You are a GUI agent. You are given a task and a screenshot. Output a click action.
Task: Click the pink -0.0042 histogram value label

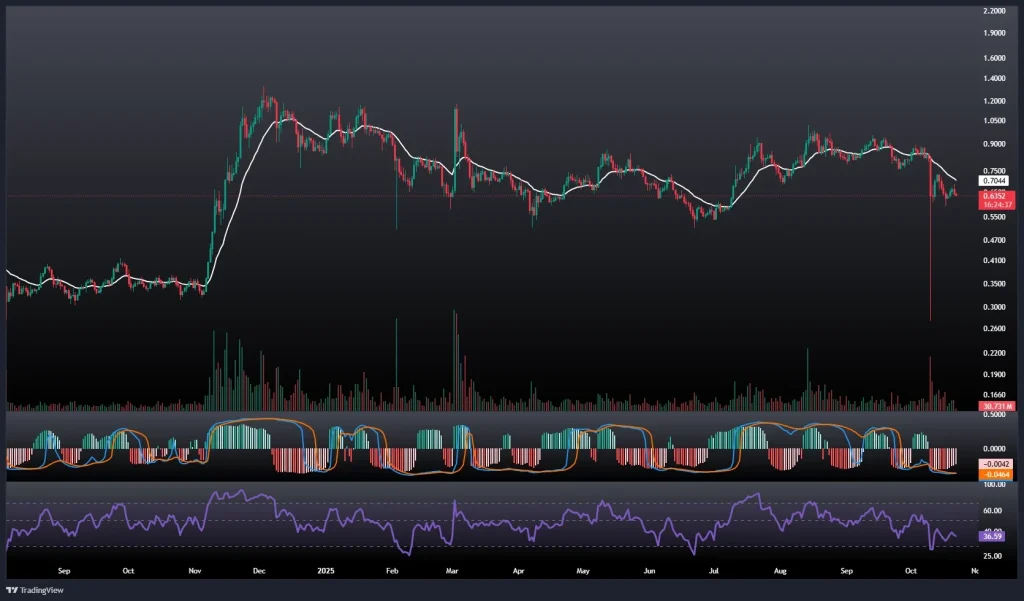[x=996, y=465]
